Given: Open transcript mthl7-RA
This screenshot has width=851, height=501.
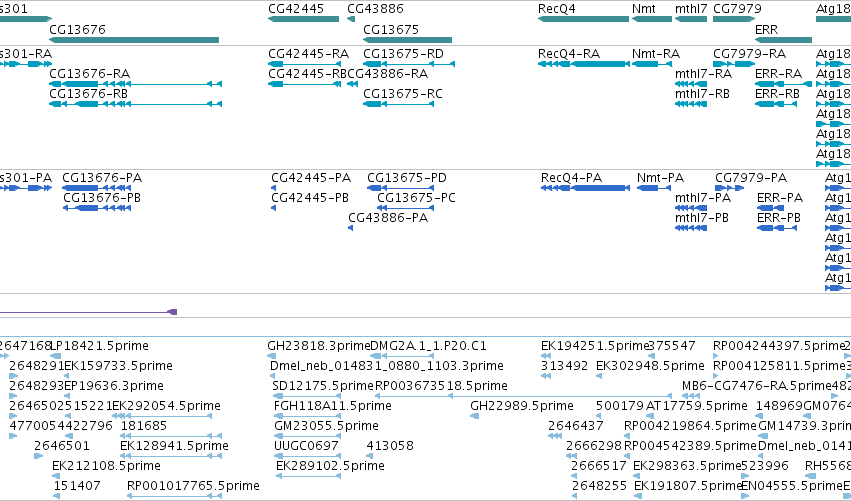Looking at the screenshot, I should pyautogui.click(x=703, y=73).
